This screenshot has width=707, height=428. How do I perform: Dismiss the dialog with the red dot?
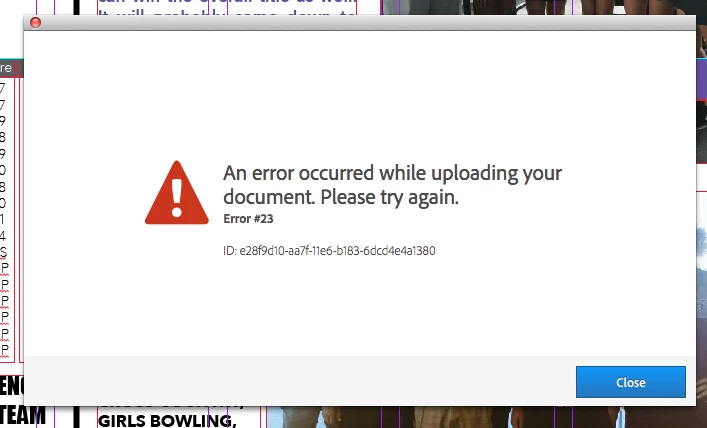[x=35, y=22]
